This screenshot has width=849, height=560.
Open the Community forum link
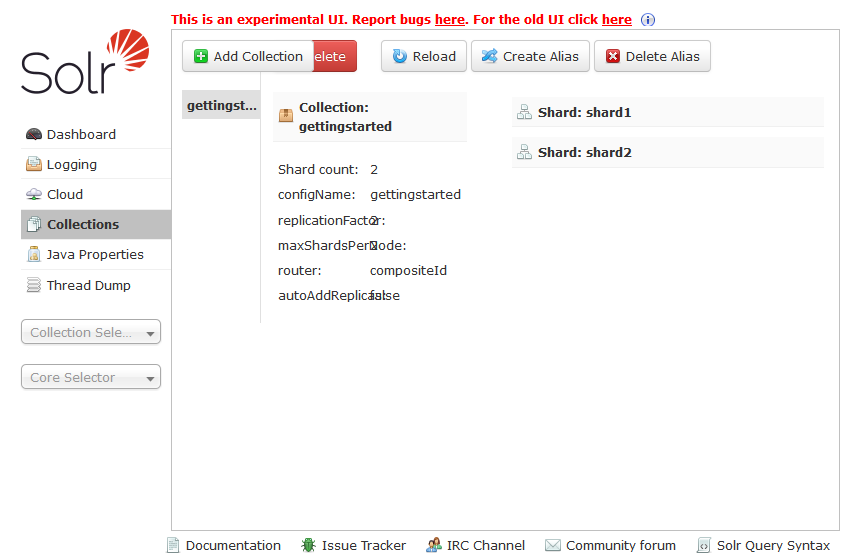(x=621, y=545)
